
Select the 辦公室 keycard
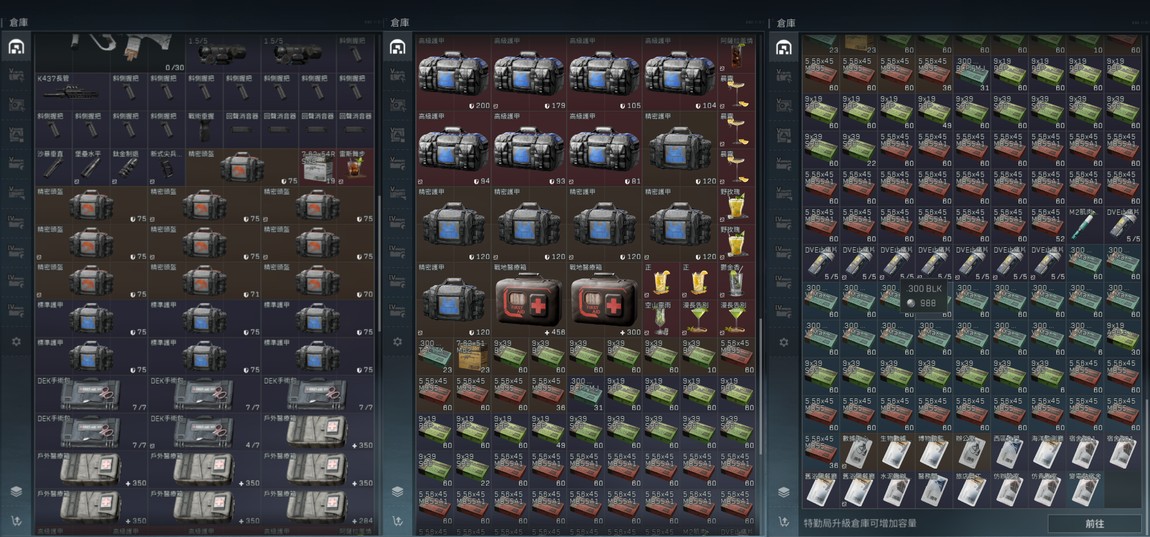972,452
